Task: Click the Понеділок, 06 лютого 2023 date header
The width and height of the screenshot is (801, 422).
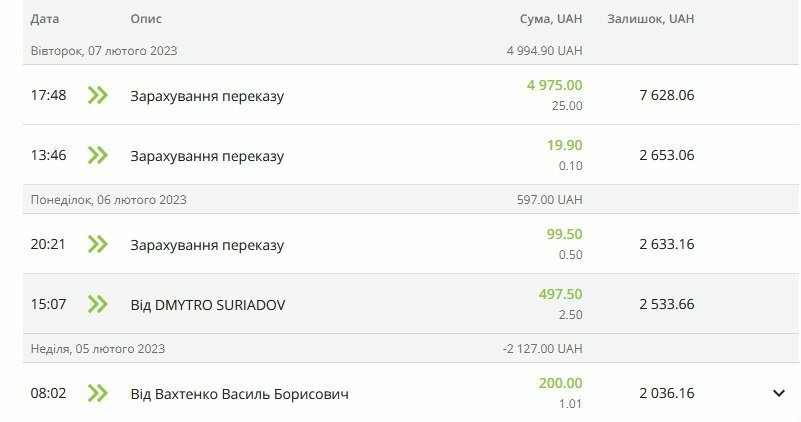Action: pos(108,200)
